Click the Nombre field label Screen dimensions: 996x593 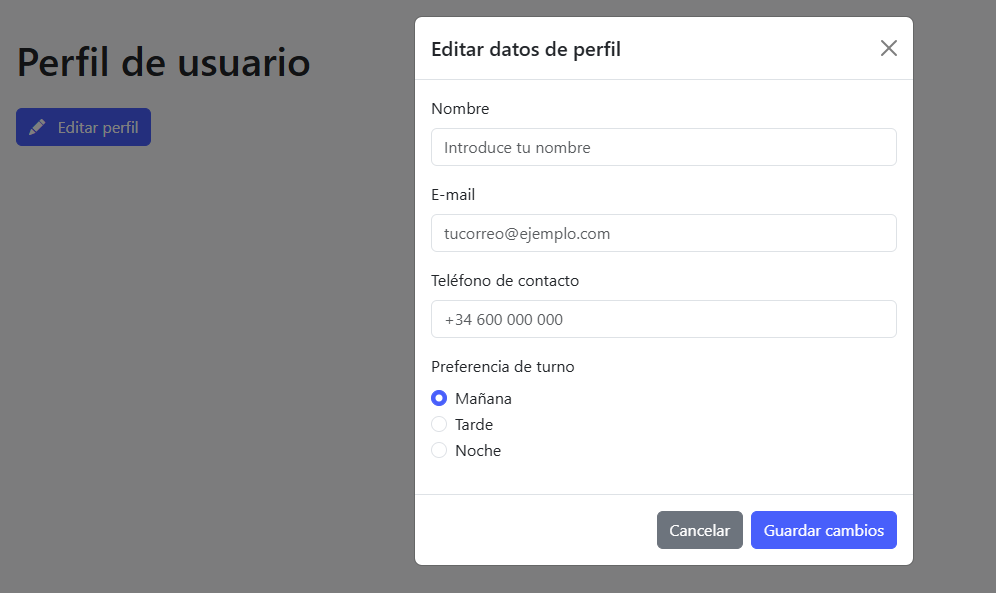tap(460, 108)
